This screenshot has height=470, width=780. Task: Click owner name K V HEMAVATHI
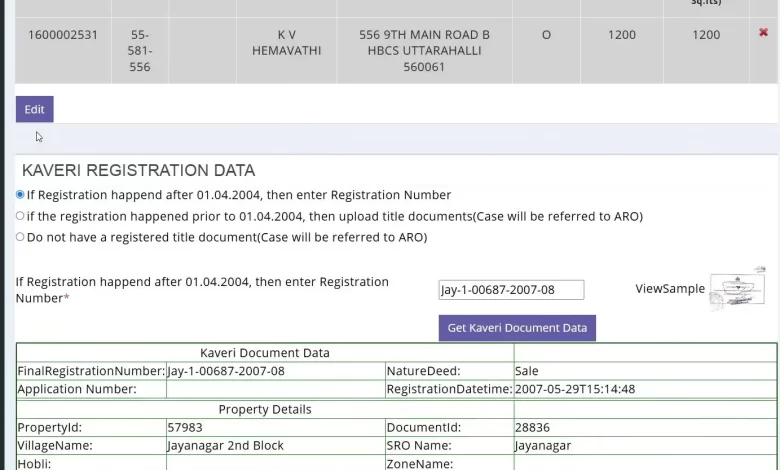[x=287, y=43]
